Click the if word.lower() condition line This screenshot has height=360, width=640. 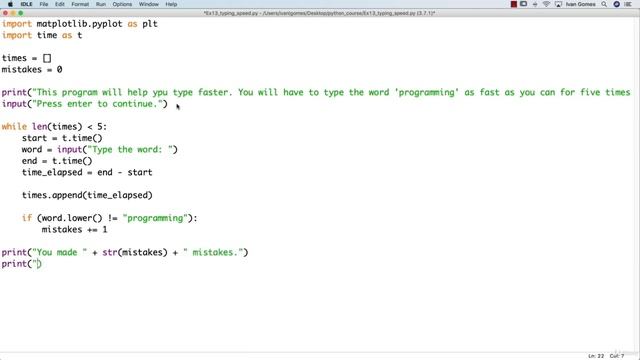coord(109,218)
